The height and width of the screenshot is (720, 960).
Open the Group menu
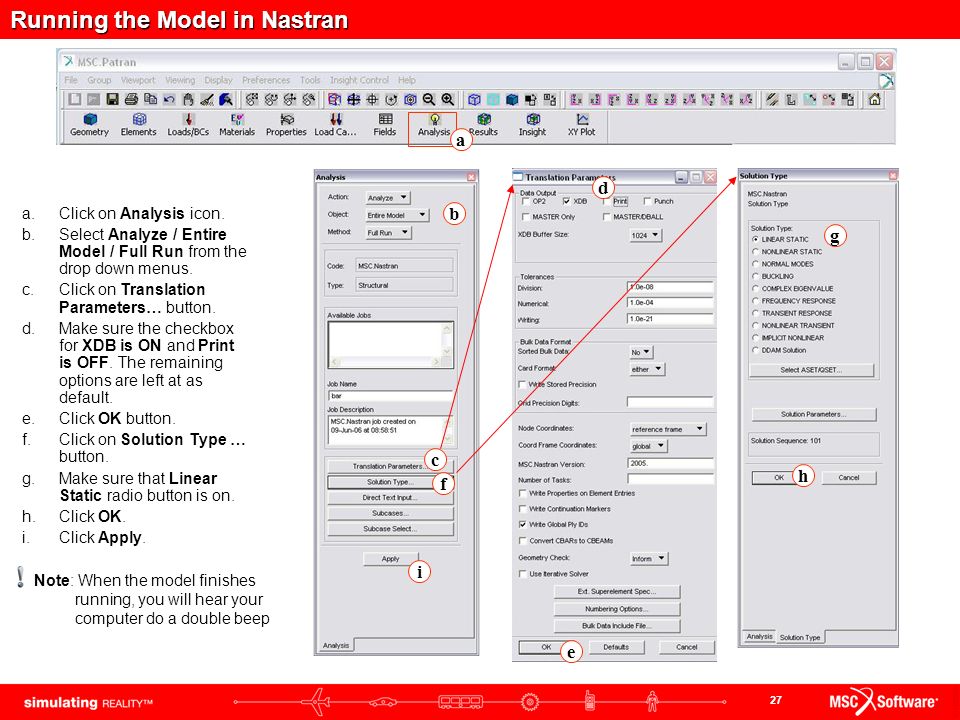tap(99, 80)
